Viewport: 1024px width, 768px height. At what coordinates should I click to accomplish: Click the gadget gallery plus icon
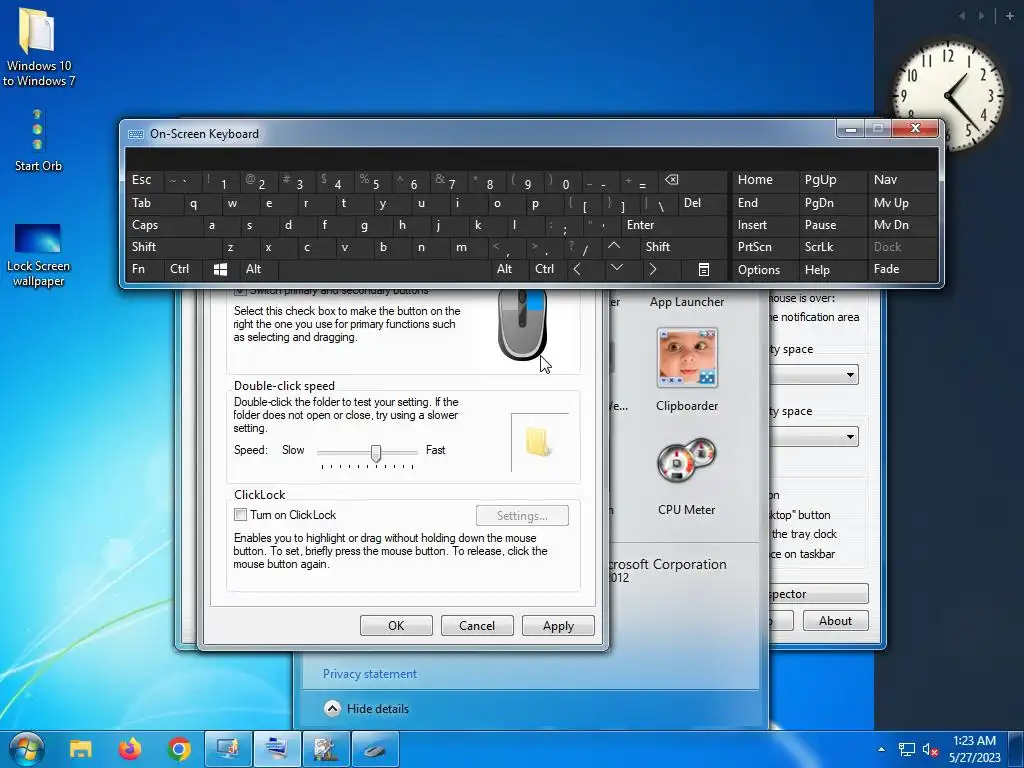1010,15
